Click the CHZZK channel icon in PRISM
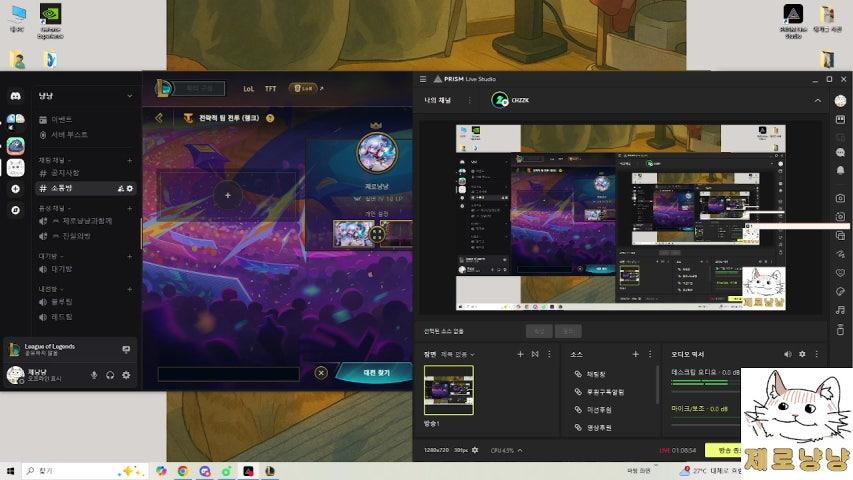 [499, 100]
